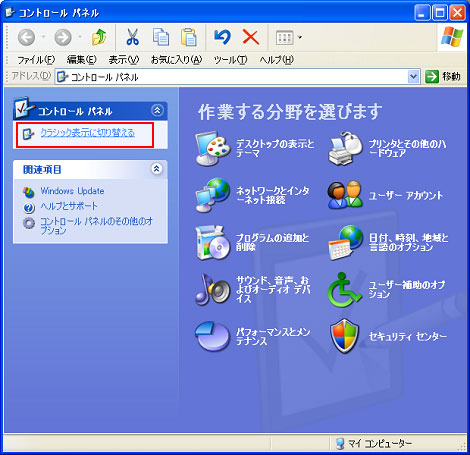
Task: Click the user accounts people icon
Action: click(x=345, y=195)
